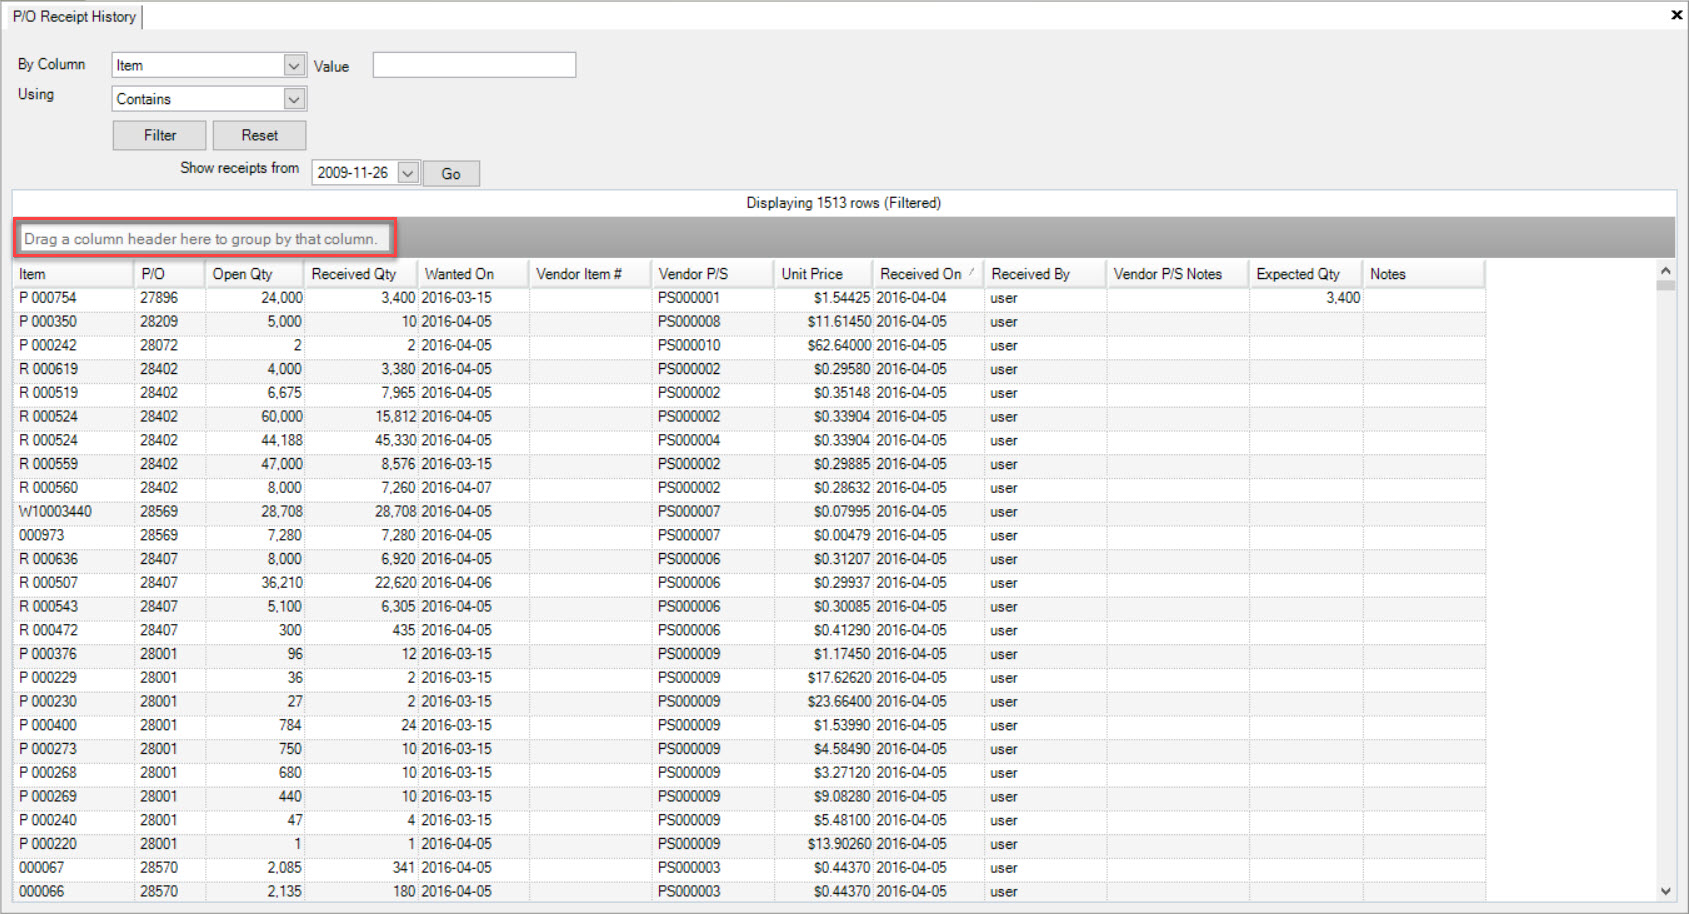Sort by the Vendor P/S column header
Screen dimensions: 1689x914
[x=713, y=274]
